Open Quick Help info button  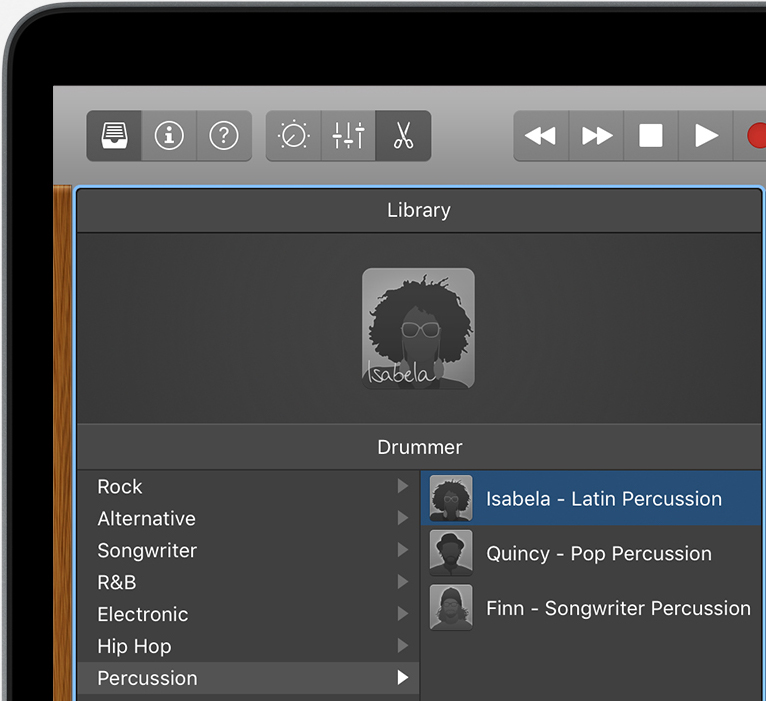[169, 136]
